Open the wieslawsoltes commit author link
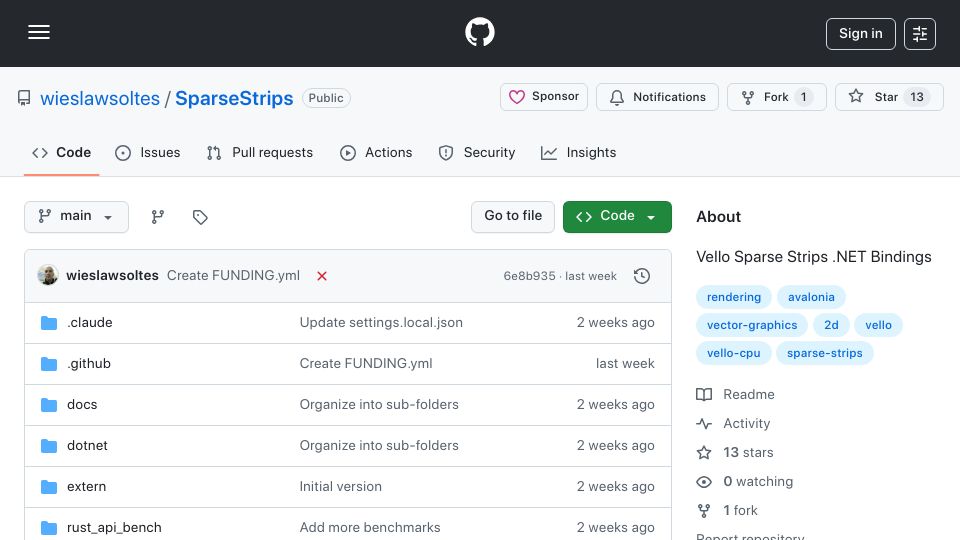Image resolution: width=960 pixels, height=540 pixels. (112, 276)
